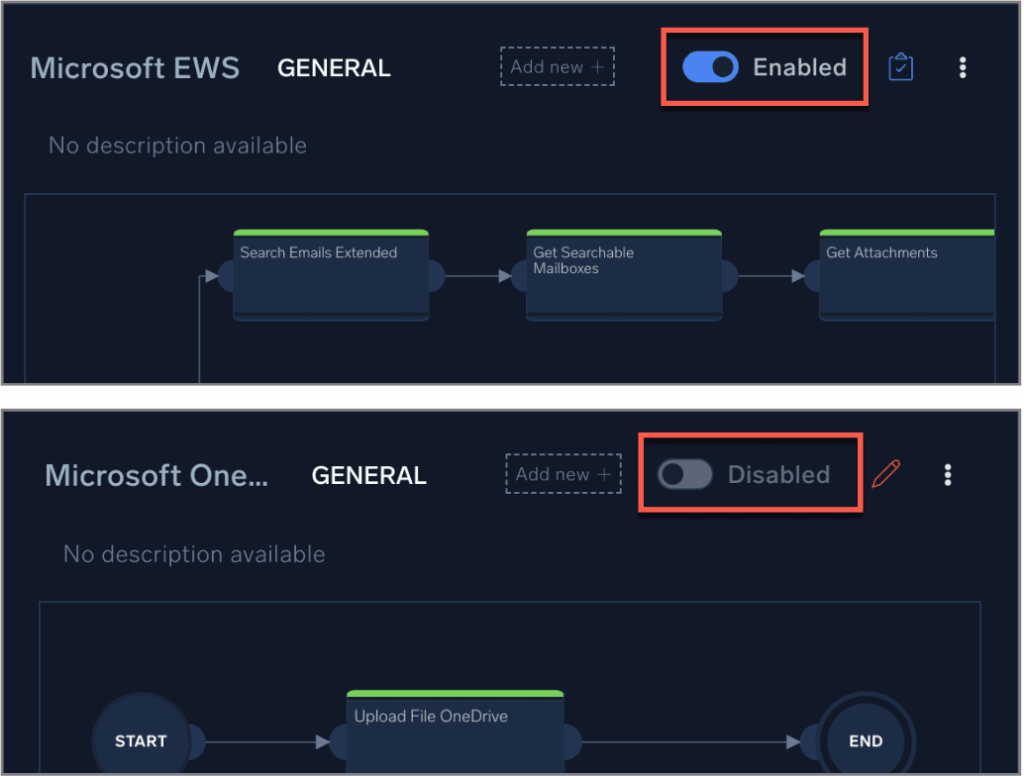Click the END node in the OneDrive workflow
This screenshot has width=1024, height=776.
tap(866, 741)
